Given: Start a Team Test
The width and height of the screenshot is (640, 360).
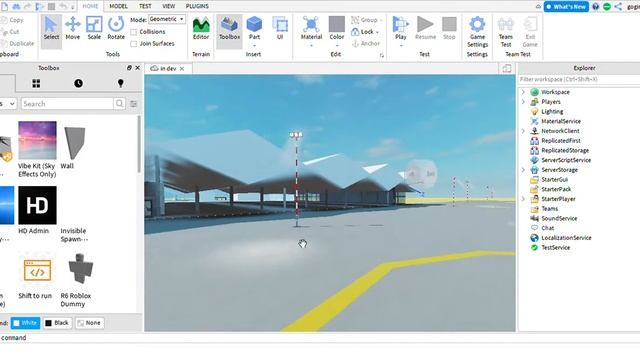Looking at the screenshot, I should [x=506, y=32].
